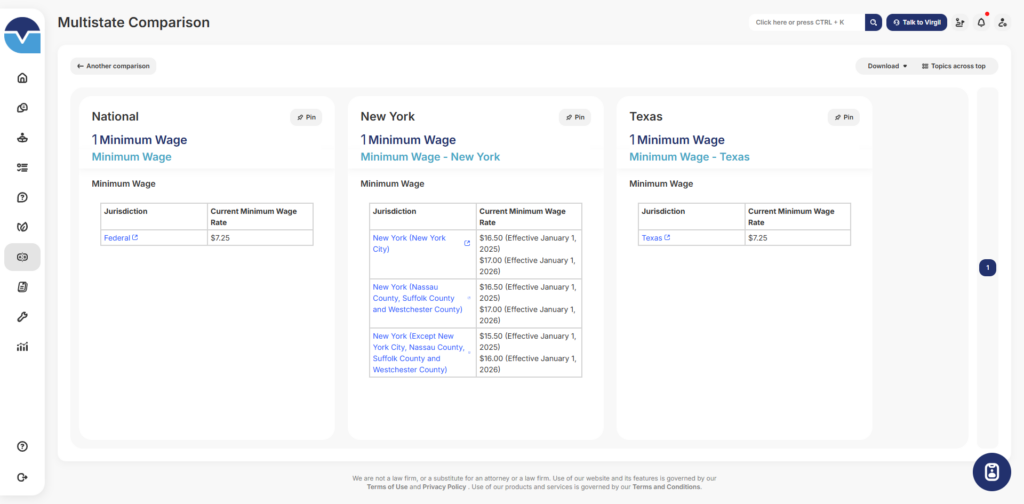This screenshot has height=504, width=1024.
Task: Open the wrench tools icon in sidebar
Action: tap(22, 317)
